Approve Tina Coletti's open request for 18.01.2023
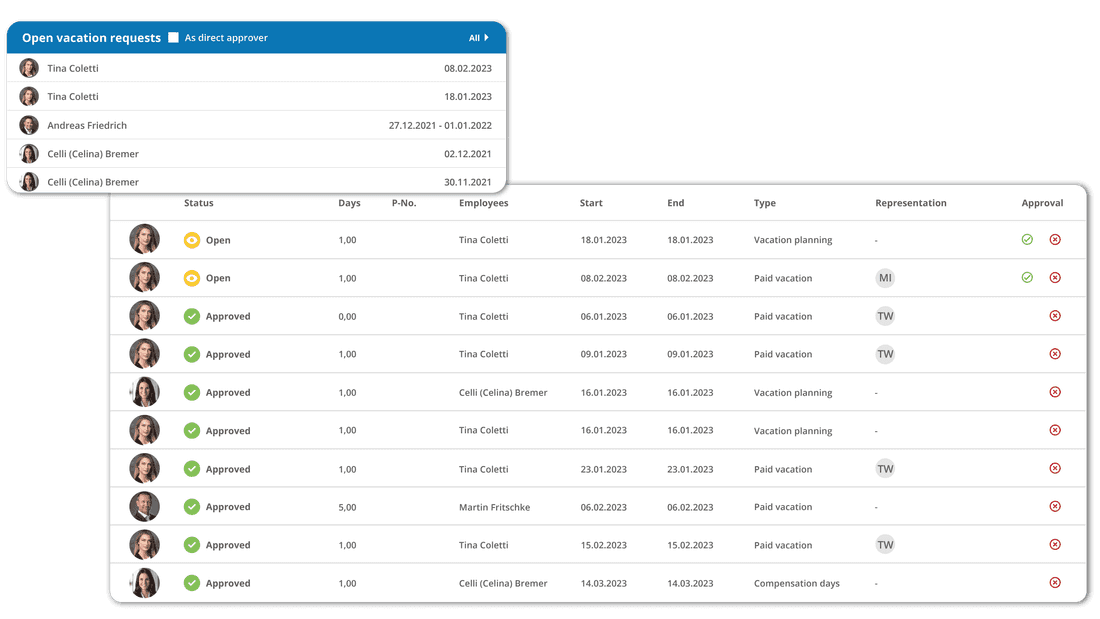This screenshot has height=619, width=1100. 1026,239
